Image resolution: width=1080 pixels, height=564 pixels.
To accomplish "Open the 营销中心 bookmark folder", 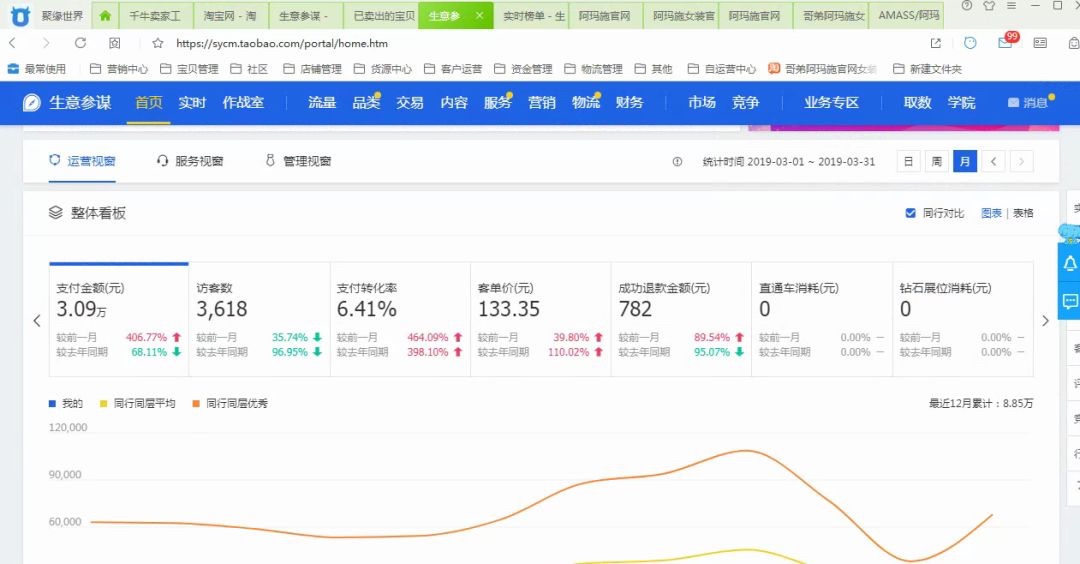I will (x=118, y=69).
